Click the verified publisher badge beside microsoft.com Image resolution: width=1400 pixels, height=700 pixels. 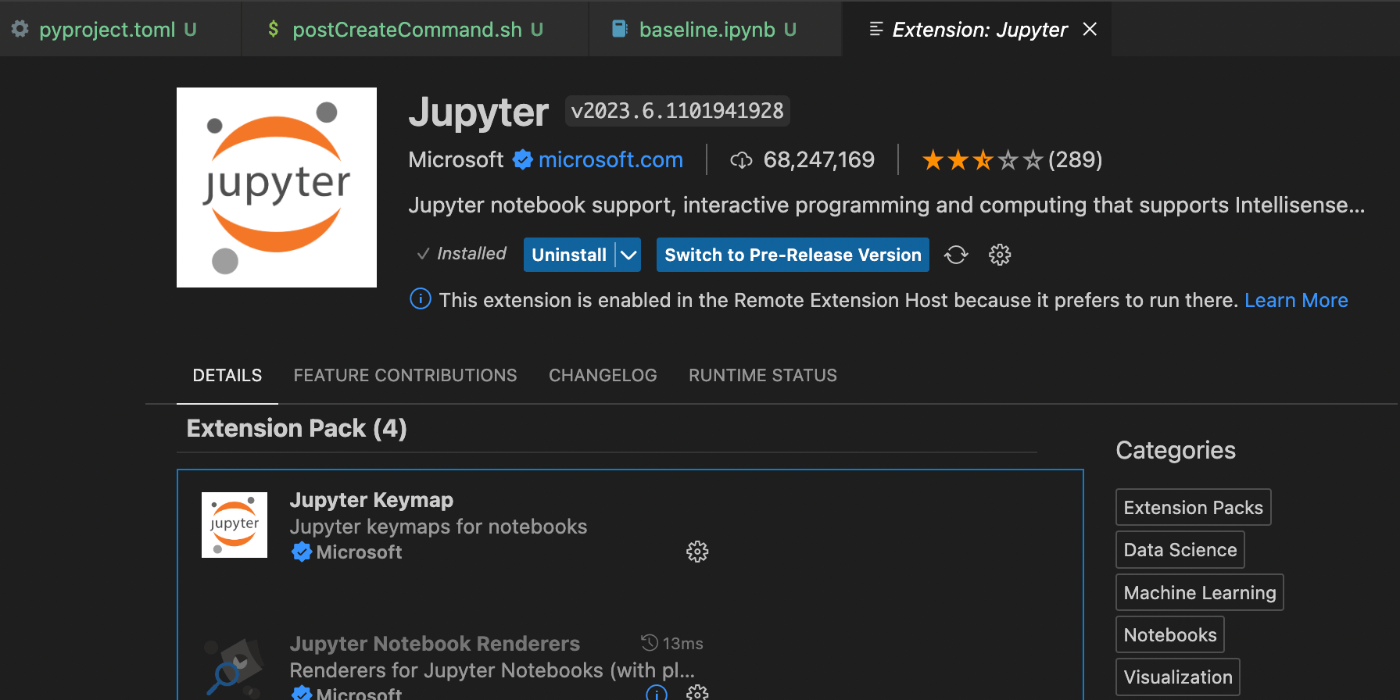(x=523, y=160)
